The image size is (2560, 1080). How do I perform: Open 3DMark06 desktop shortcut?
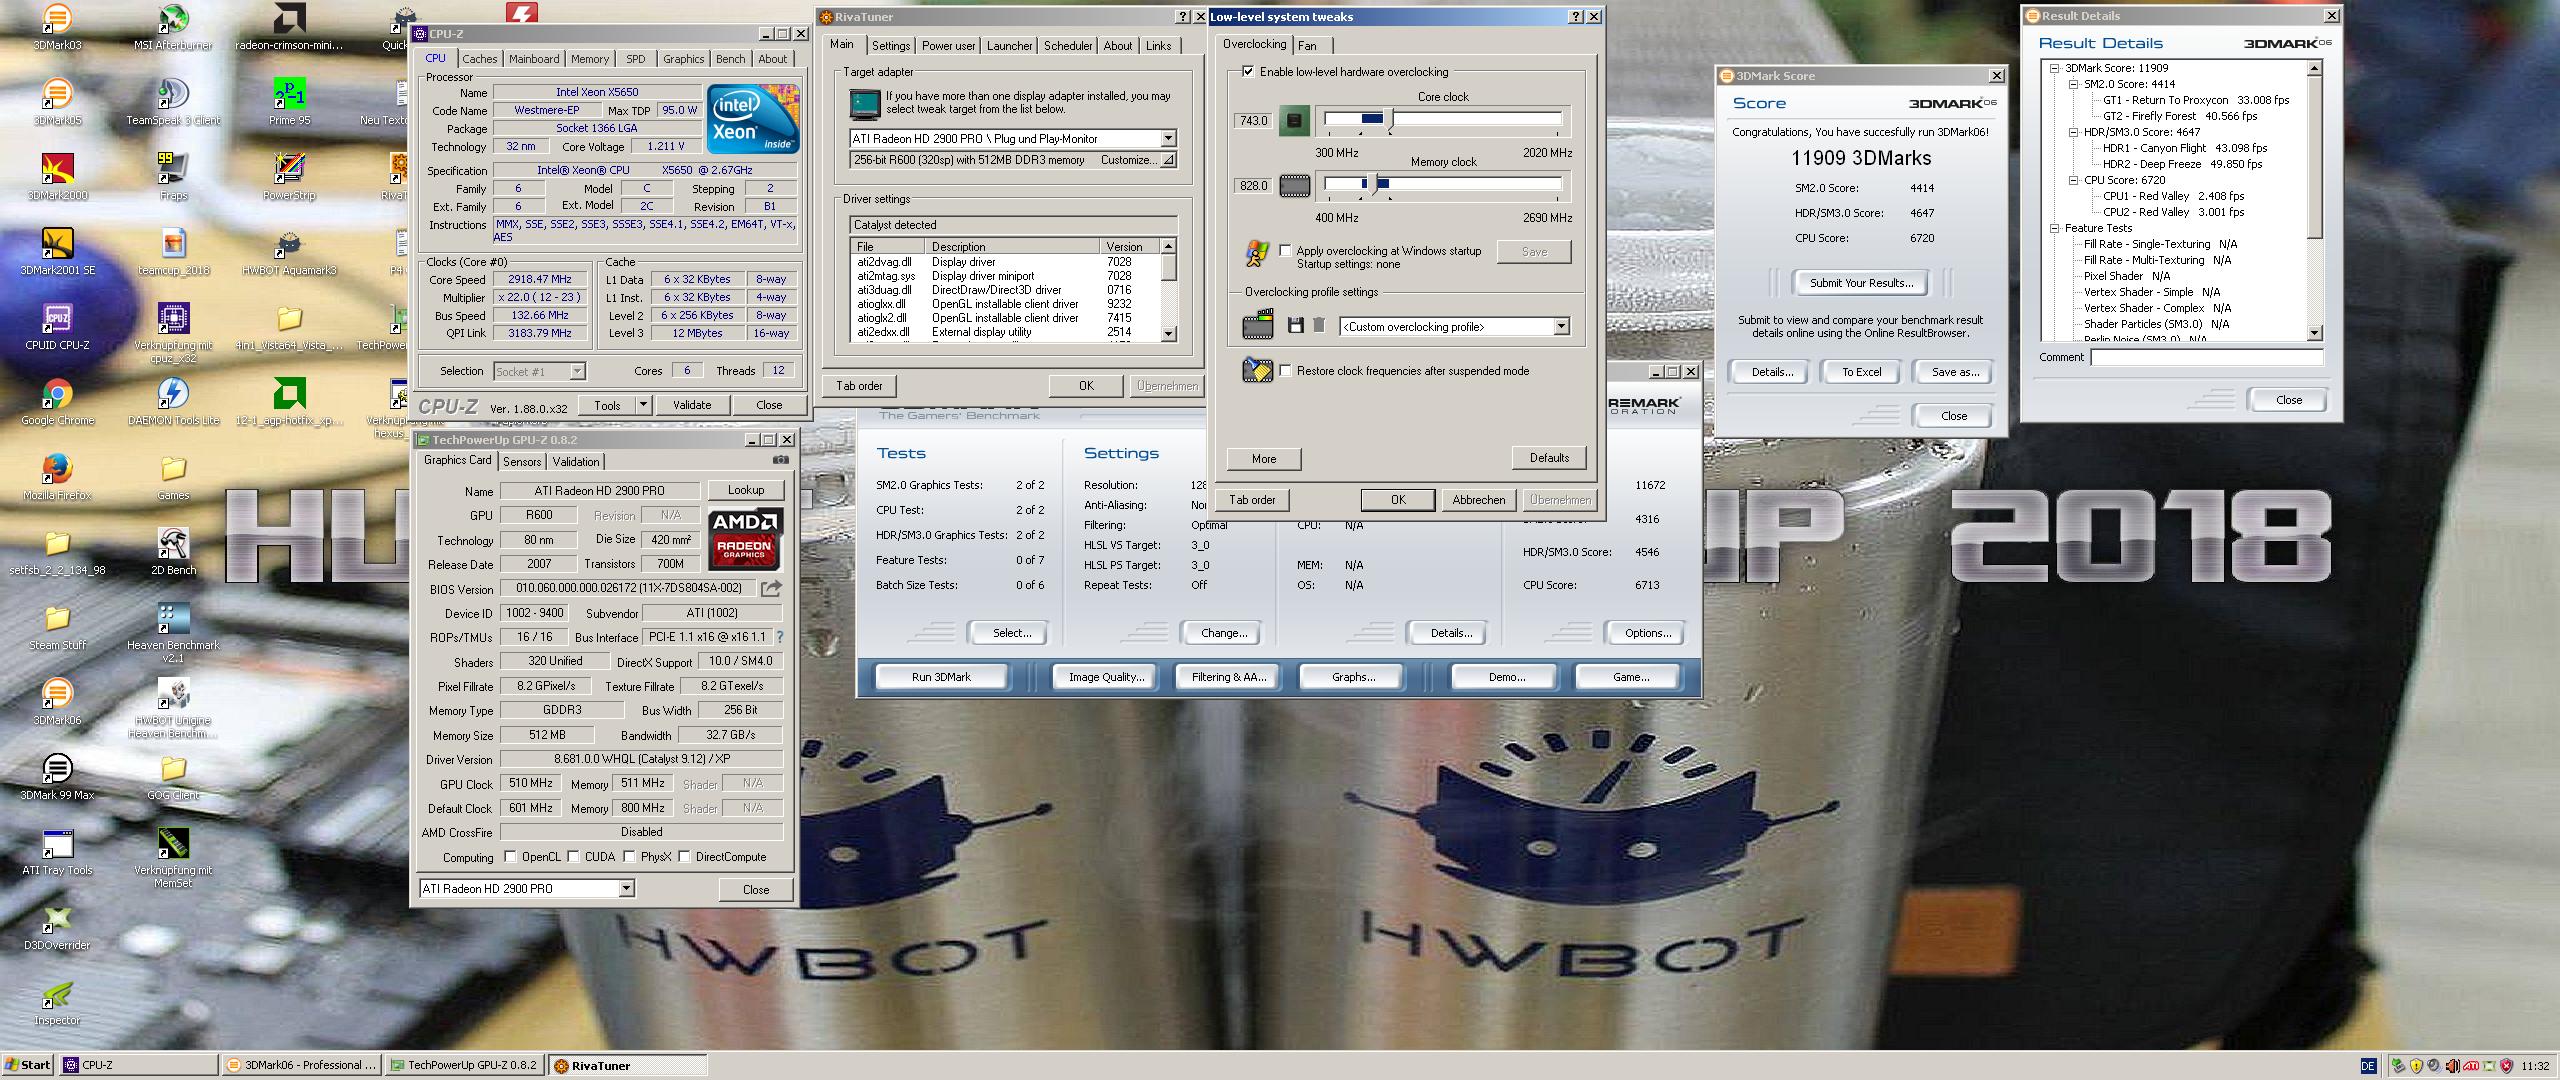point(57,692)
